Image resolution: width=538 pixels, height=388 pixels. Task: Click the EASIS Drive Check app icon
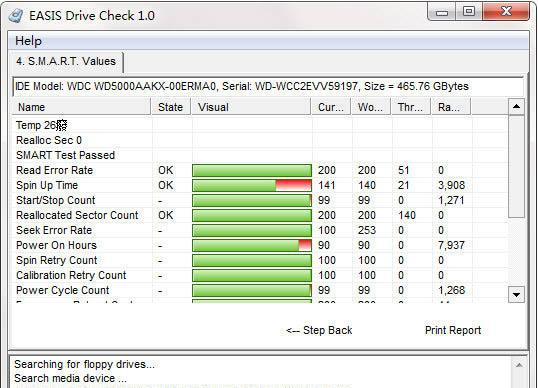tap(15, 15)
